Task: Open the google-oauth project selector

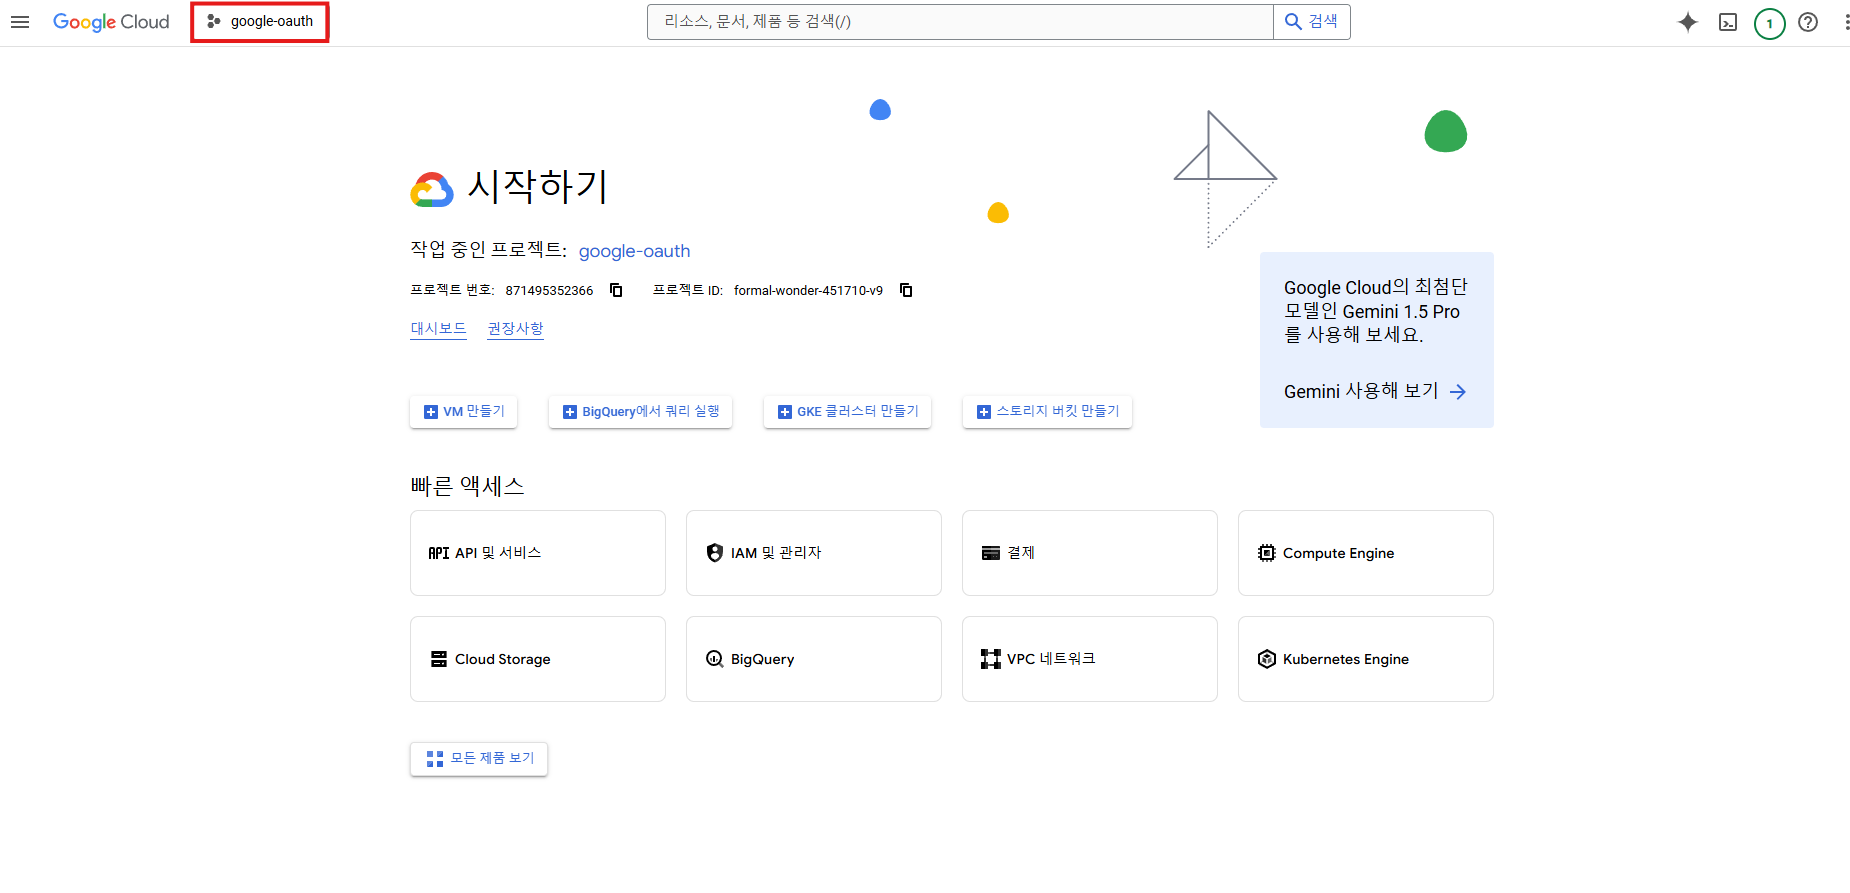Action: (260, 21)
